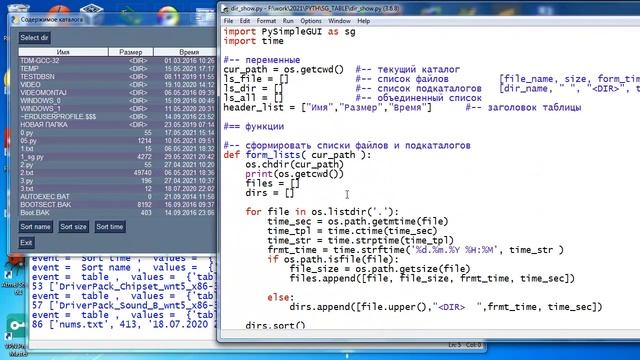Click the 'event = Sort name' shell line
Image resolution: width=640 pixels, height=360 pixels.
coord(123,268)
